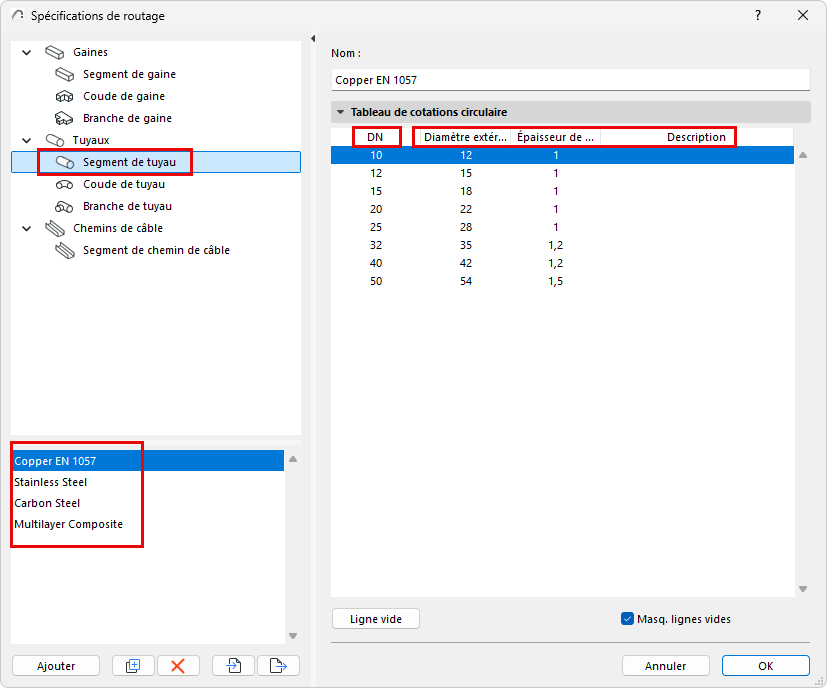Select Stainless Steel in the list
The height and width of the screenshot is (688, 827).
[x=148, y=482]
